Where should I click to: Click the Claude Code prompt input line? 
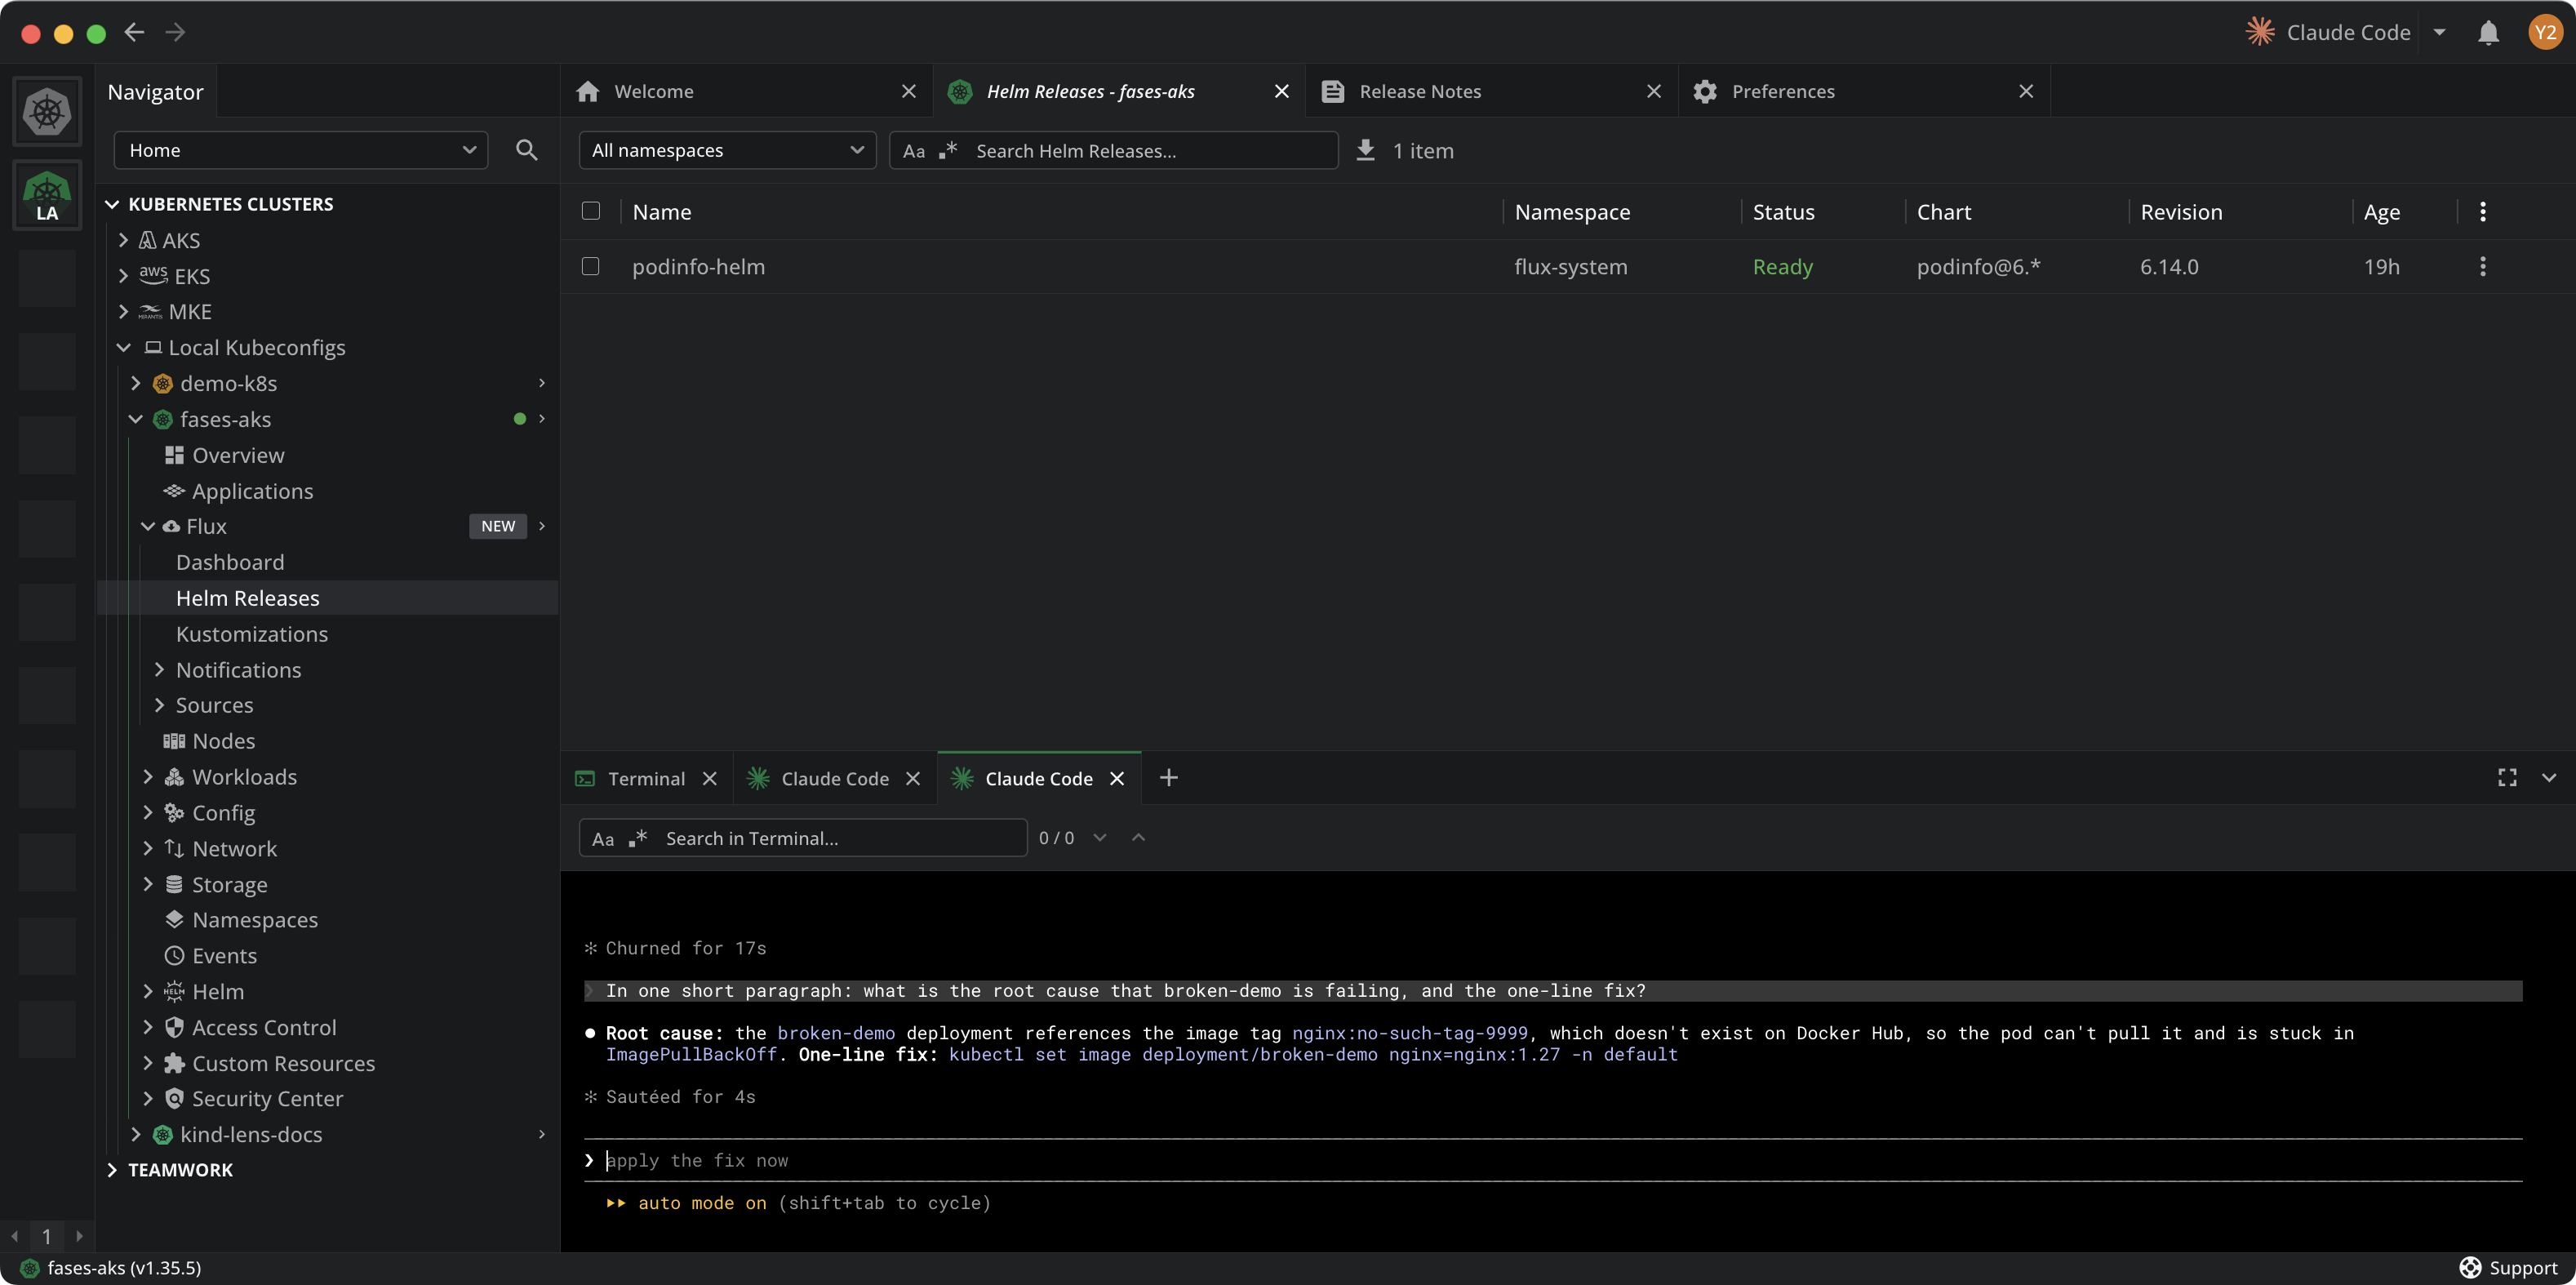click(1552, 1160)
